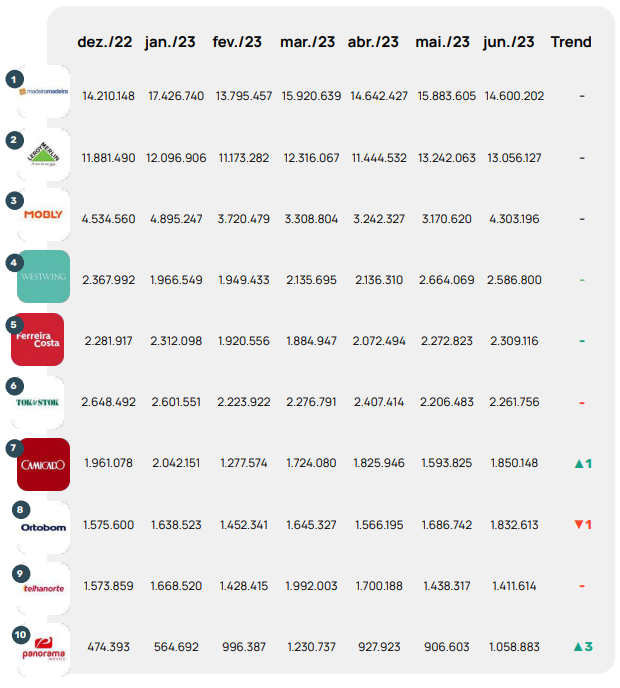620x688 pixels.
Task: Click Ortobom's red down trend arrow
Action: tap(578, 525)
